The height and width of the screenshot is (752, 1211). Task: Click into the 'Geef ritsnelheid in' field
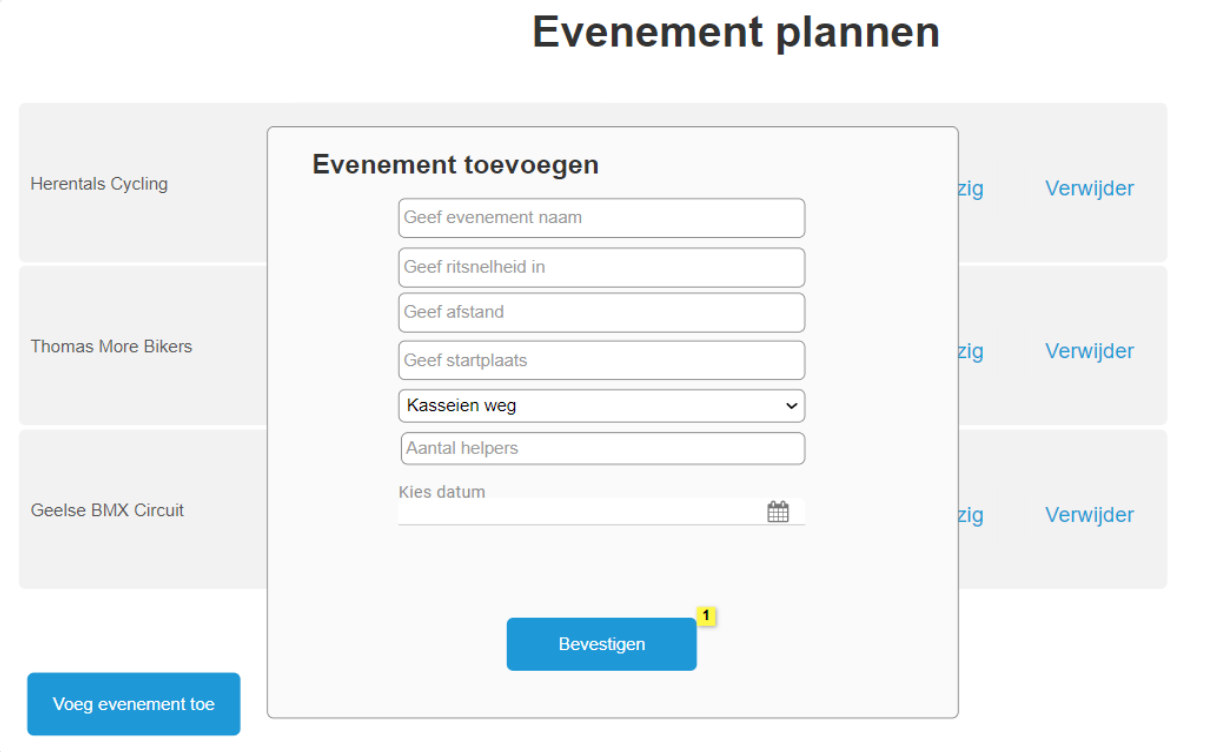pos(601,268)
